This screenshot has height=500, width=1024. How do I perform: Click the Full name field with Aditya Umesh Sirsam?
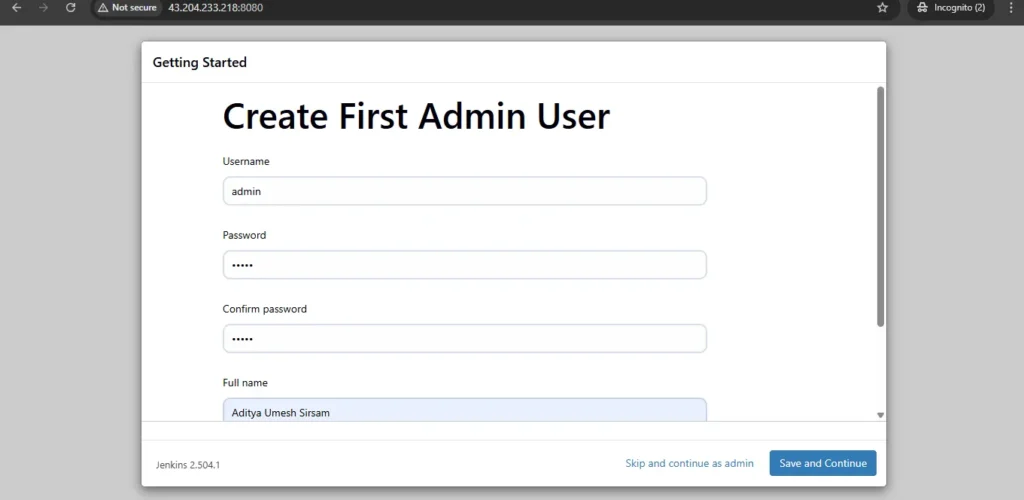[x=464, y=410]
